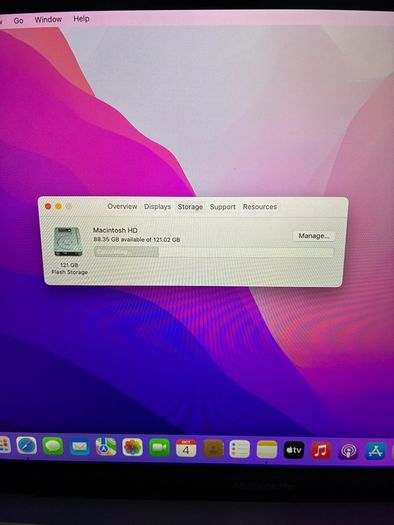Screen dimensions: 394x525
Task: Open Launchpad in the Dock
Action: pyautogui.click(x=5, y=445)
